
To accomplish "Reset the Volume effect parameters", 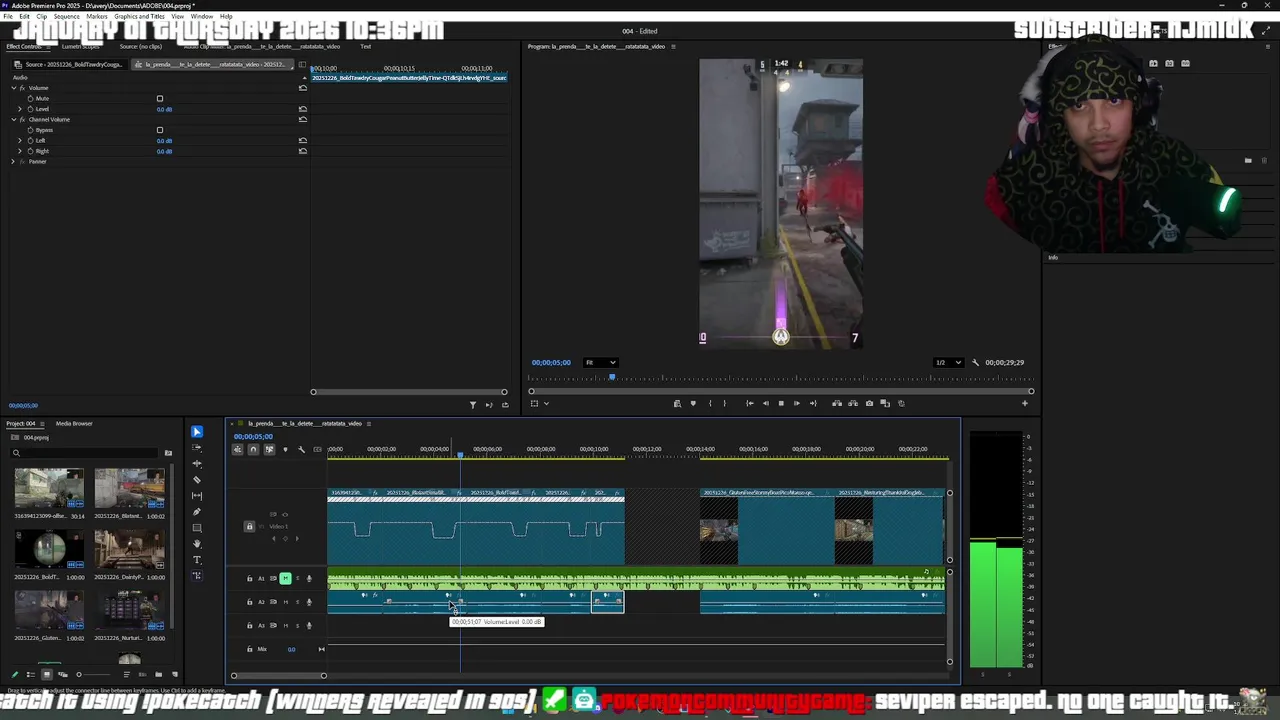I will pos(303,88).
